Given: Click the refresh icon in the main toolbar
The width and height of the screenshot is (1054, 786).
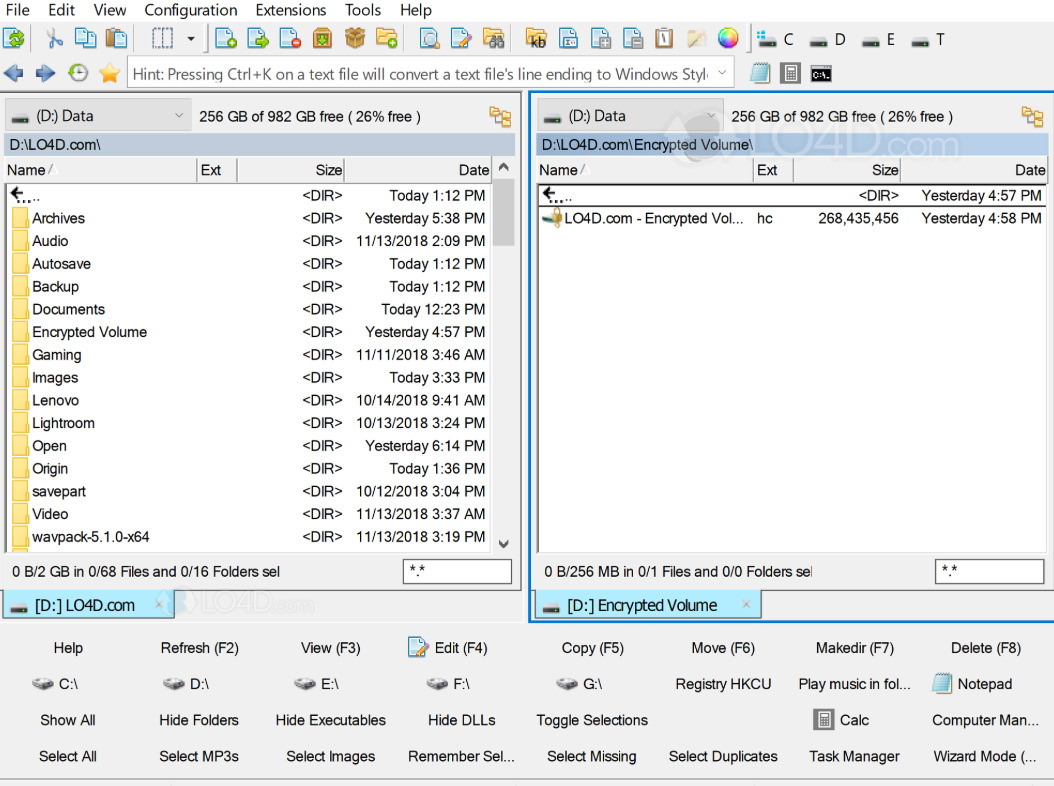Looking at the screenshot, I should pyautogui.click(x=14, y=39).
